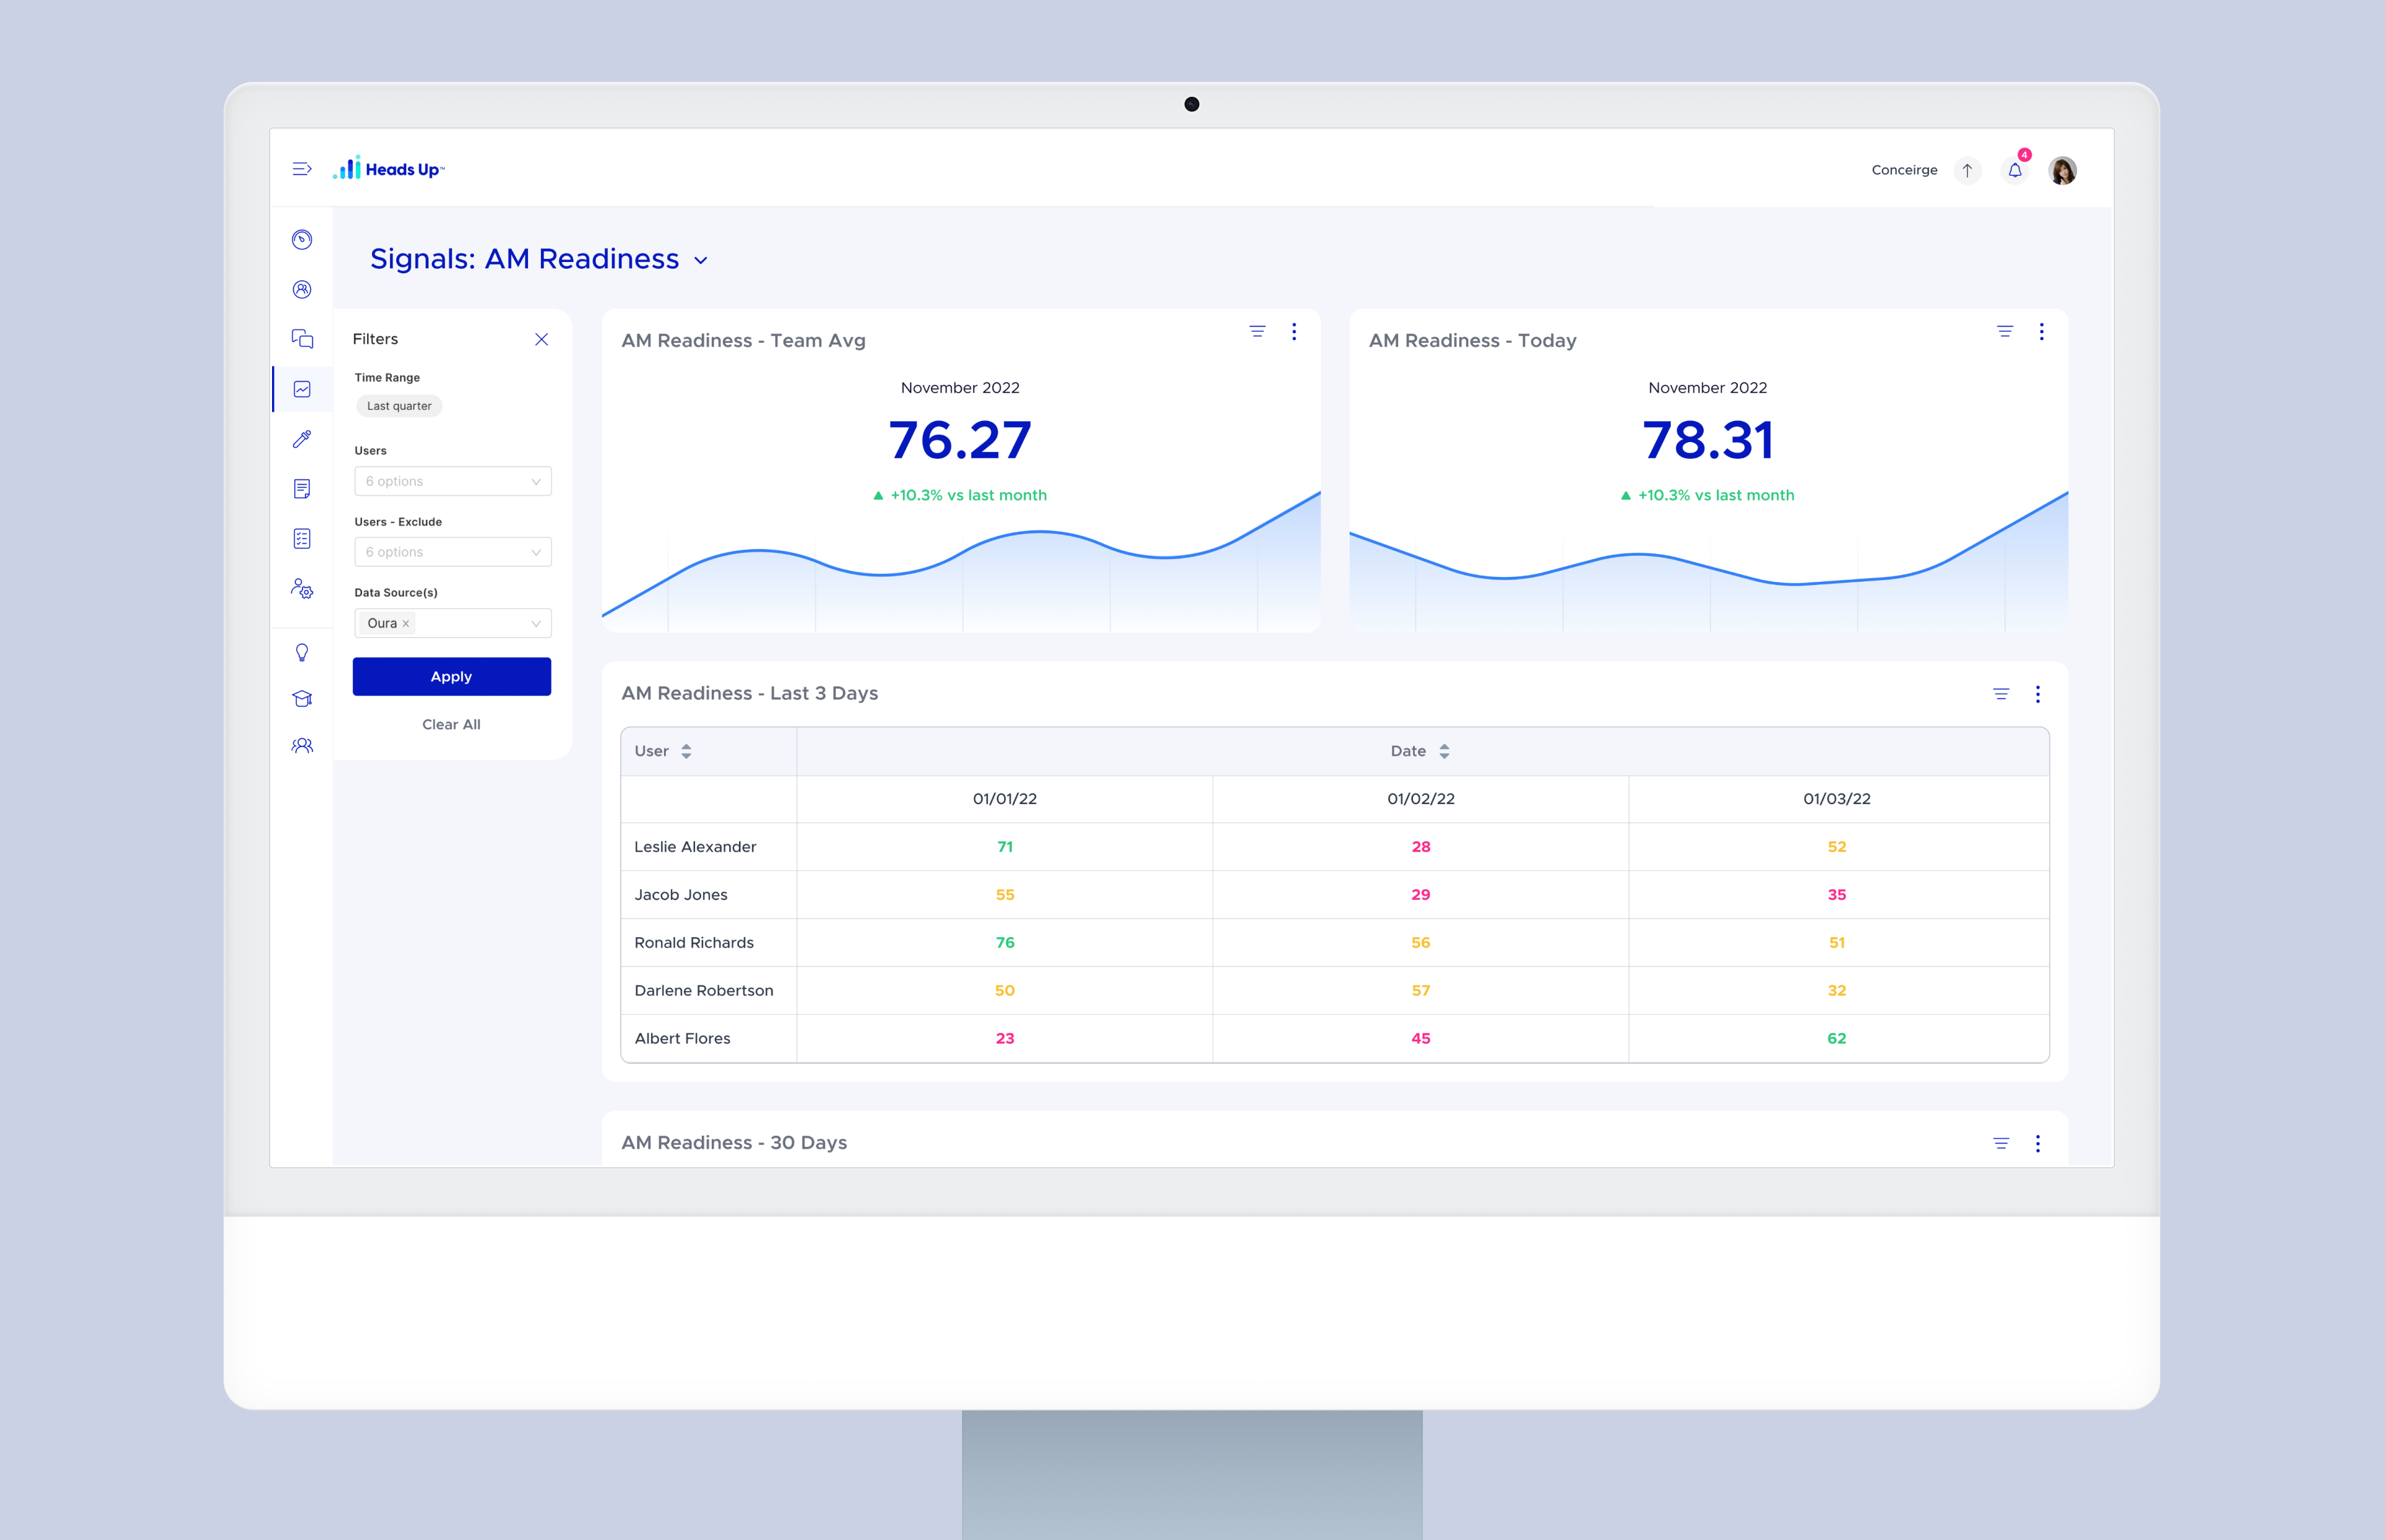The image size is (2385, 1540).
Task: Open the graduation cap education icon
Action: (302, 698)
